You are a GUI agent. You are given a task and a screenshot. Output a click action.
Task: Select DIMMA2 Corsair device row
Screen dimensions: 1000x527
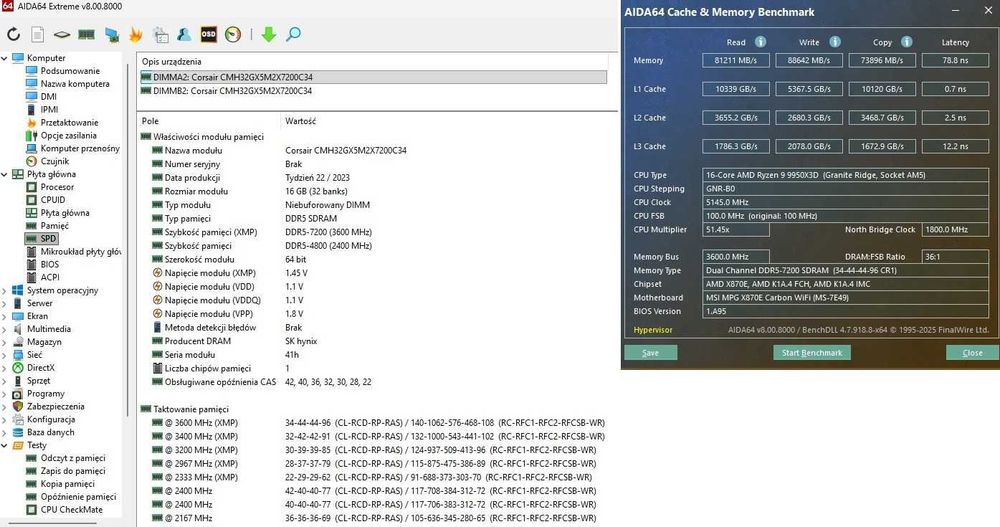click(373, 77)
